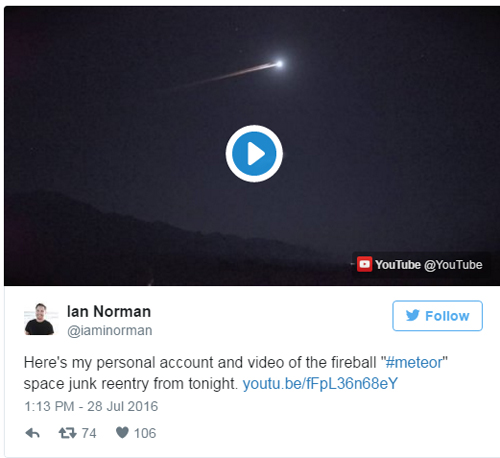This screenshot has width=500, height=458.
Task: Open the youtu.be/fFpL36n68eY link
Action: pyautogui.click(x=320, y=383)
